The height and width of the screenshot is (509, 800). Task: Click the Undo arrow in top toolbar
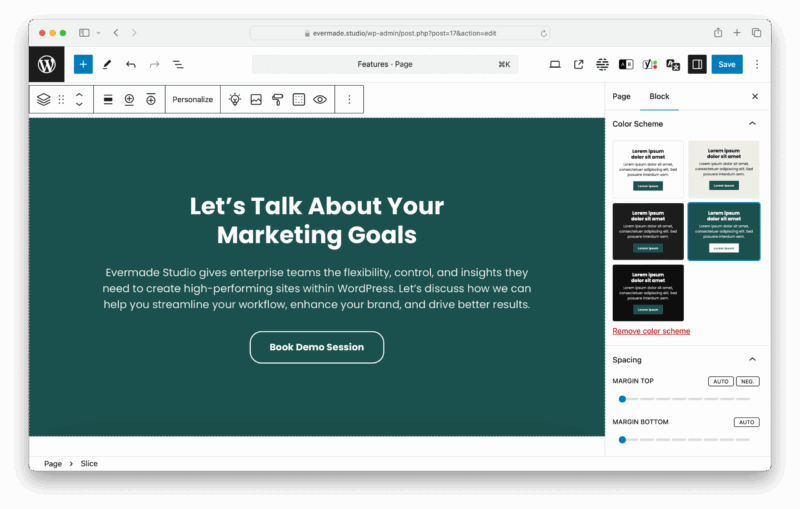[131, 64]
